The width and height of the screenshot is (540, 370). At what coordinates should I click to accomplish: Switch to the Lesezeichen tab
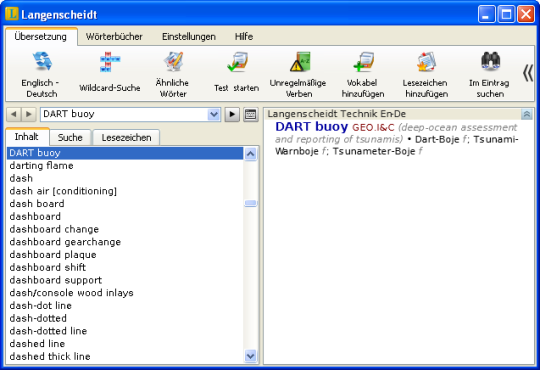[x=126, y=137]
